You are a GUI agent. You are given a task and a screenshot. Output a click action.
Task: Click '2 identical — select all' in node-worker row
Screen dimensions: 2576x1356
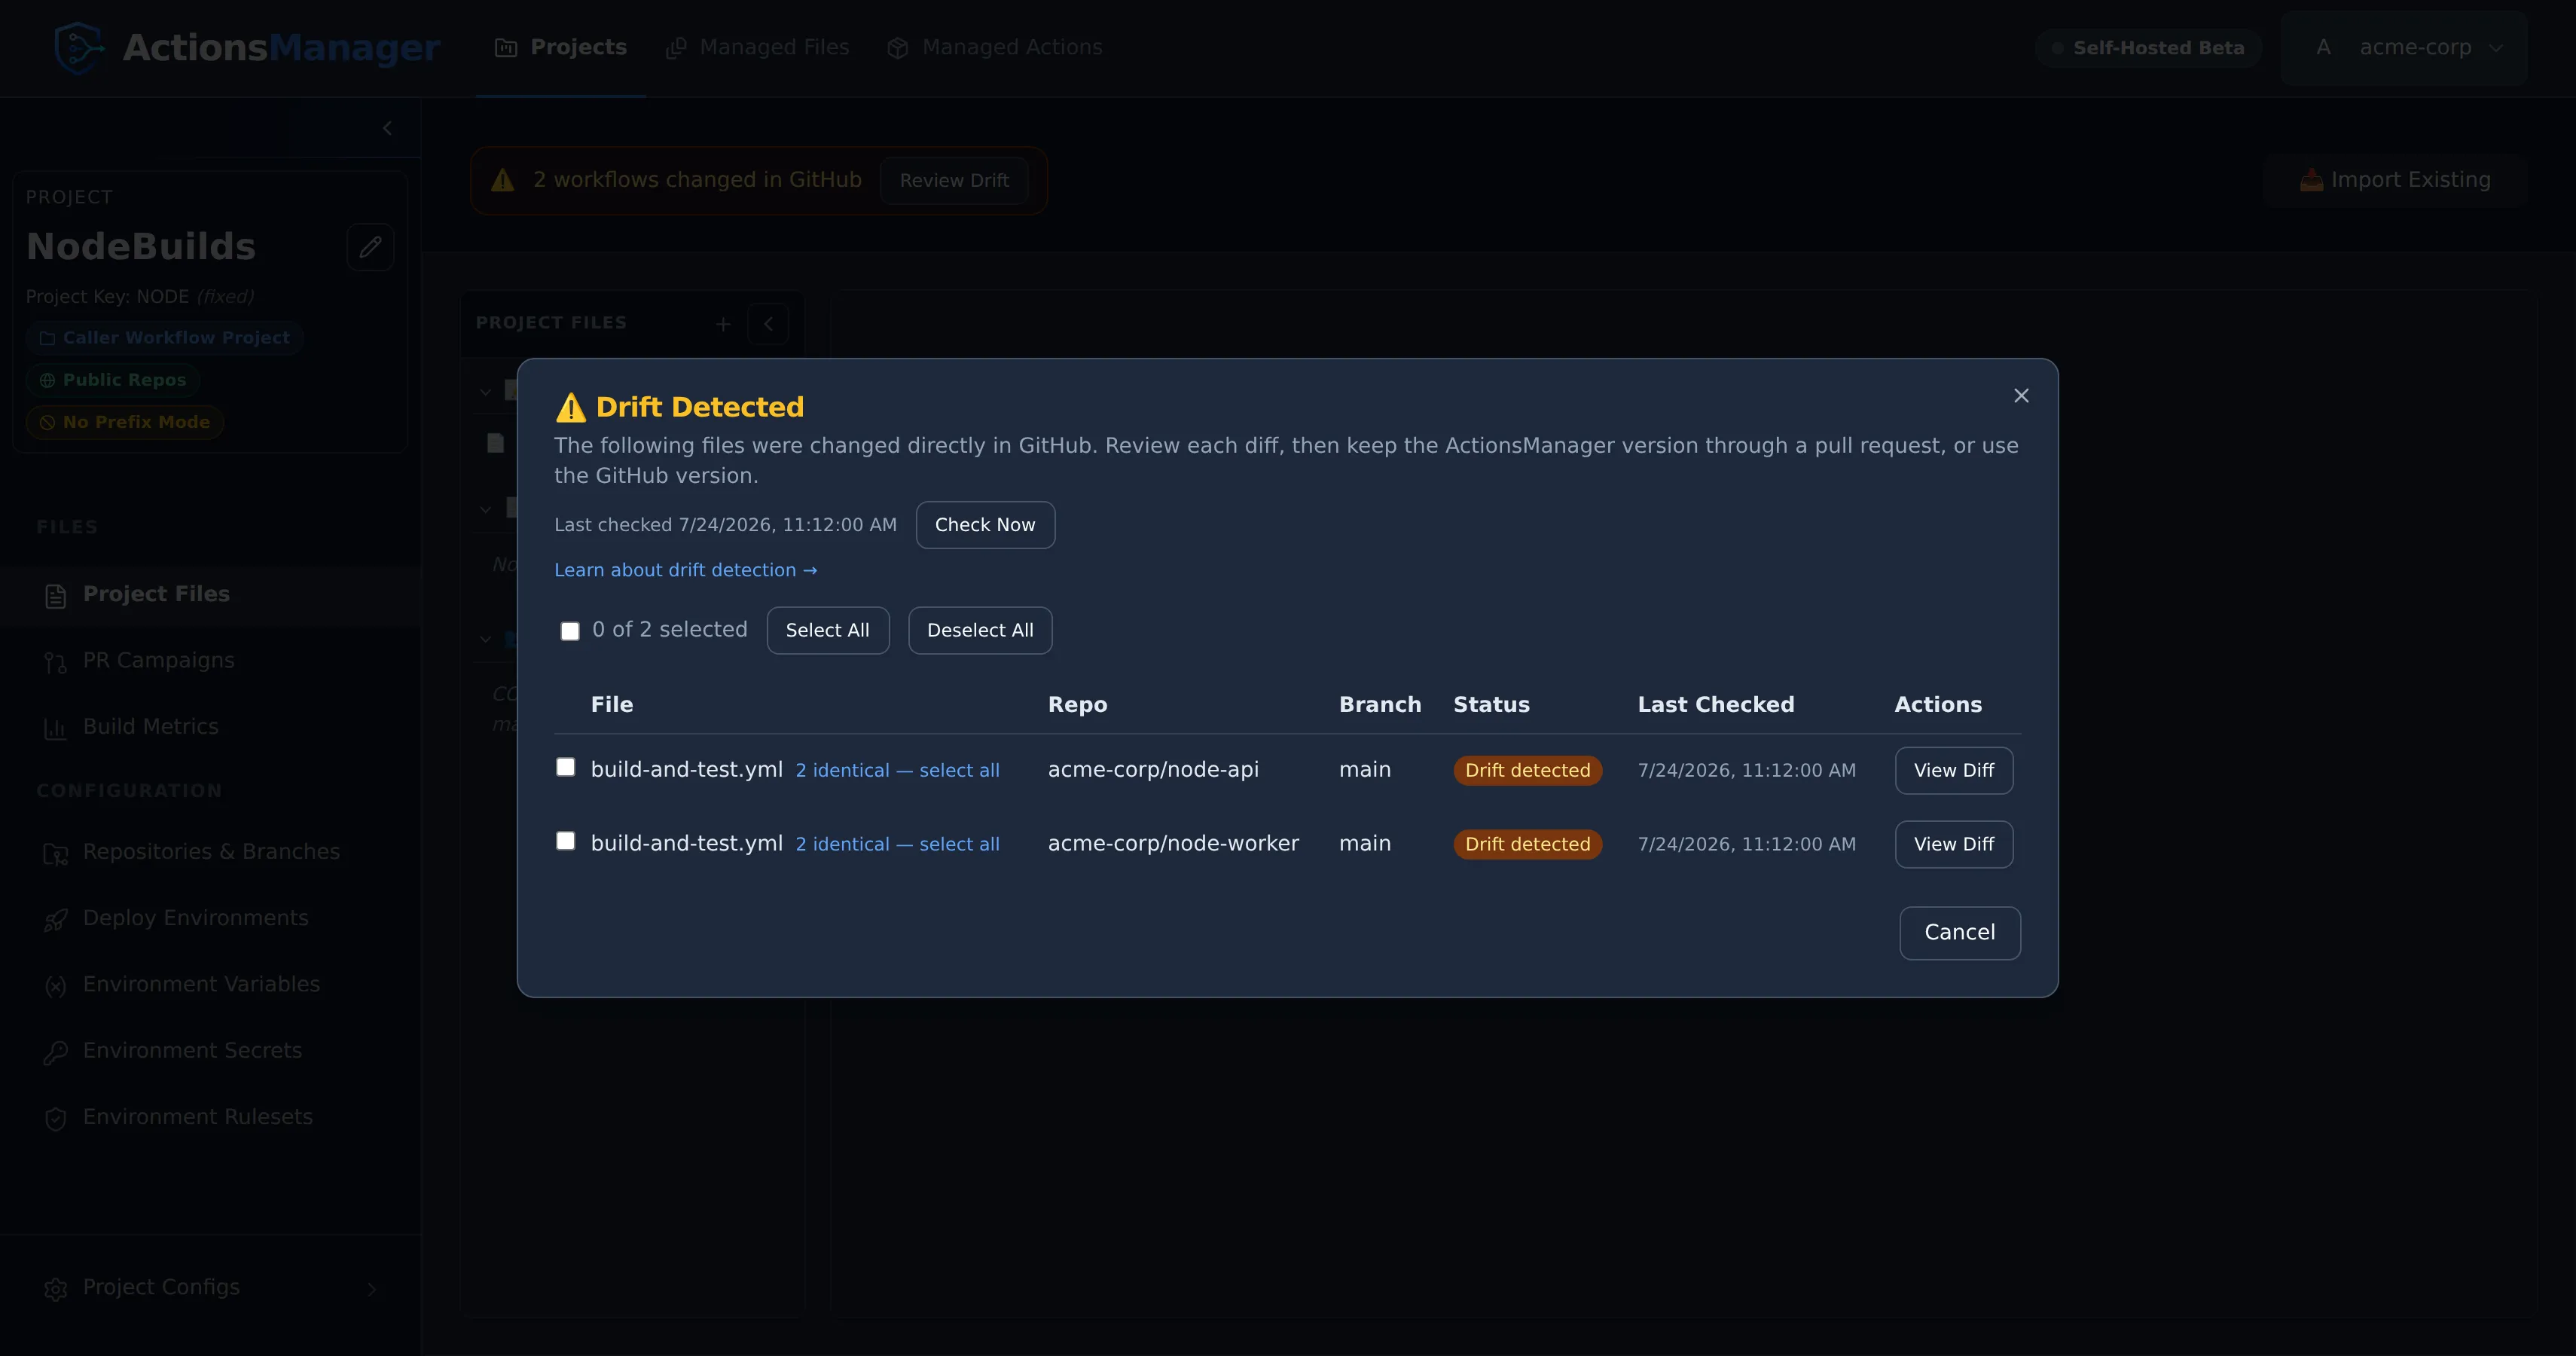tap(897, 844)
